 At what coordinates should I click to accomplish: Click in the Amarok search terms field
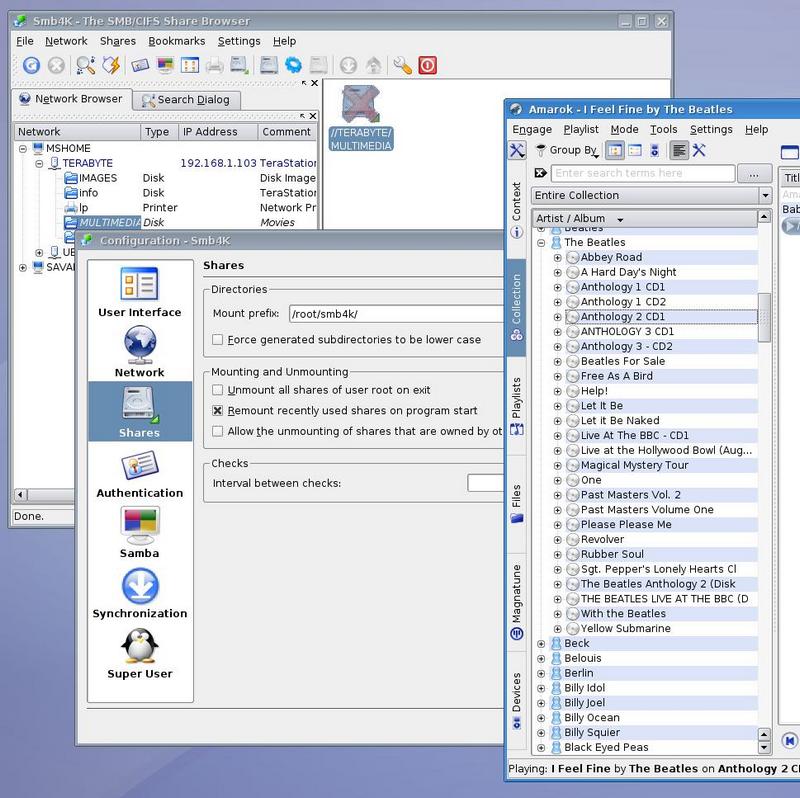[643, 173]
